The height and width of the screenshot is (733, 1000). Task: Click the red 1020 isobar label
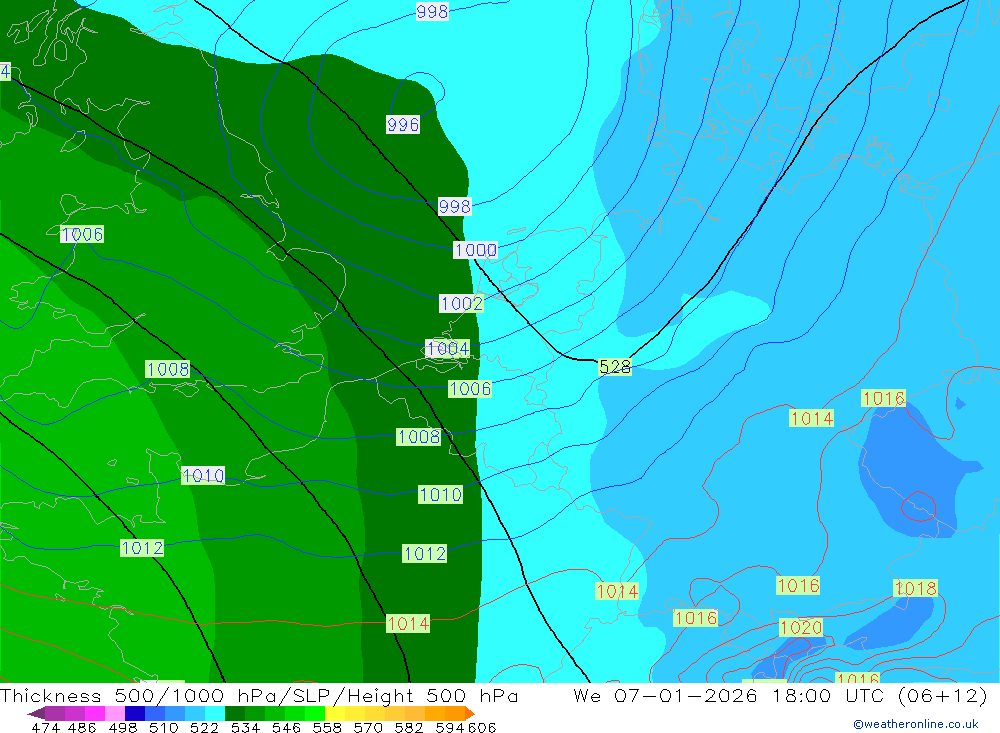801,628
